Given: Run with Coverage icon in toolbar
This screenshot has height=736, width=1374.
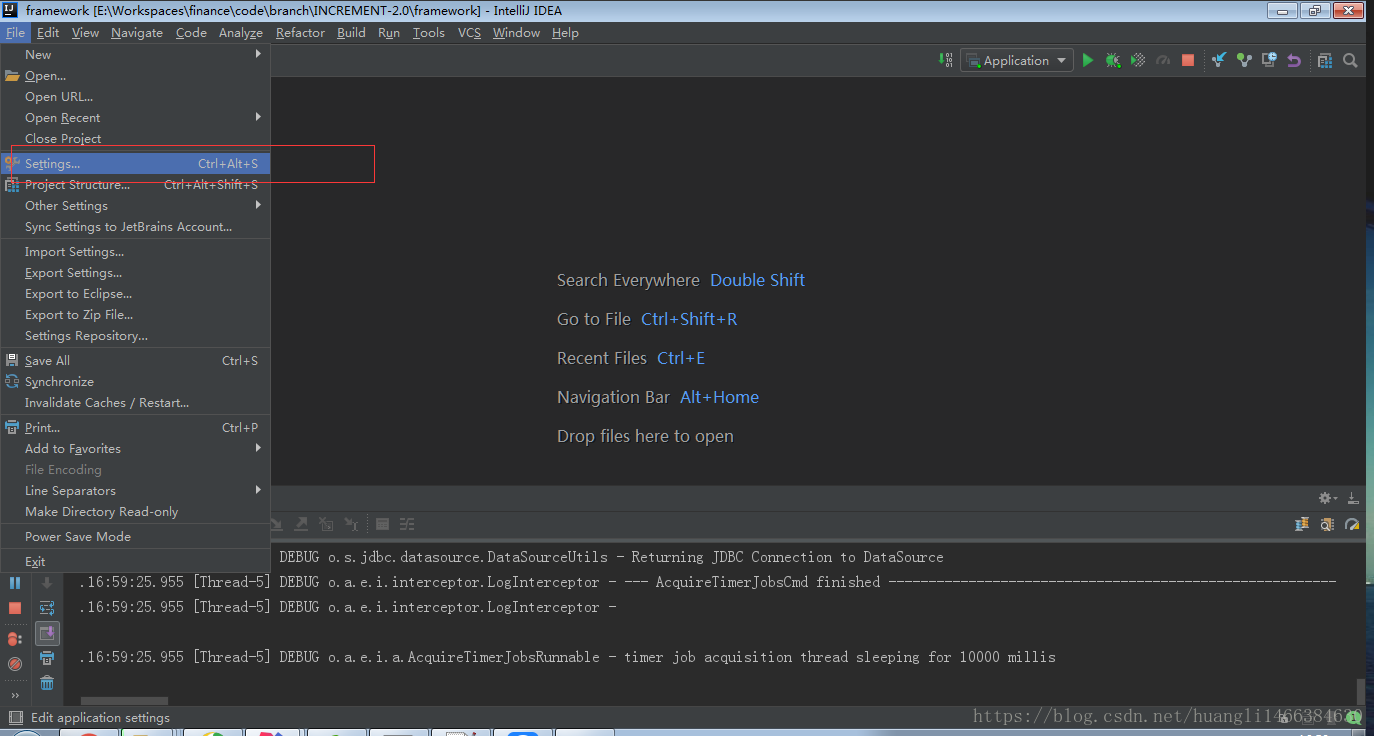Looking at the screenshot, I should pos(1138,60).
